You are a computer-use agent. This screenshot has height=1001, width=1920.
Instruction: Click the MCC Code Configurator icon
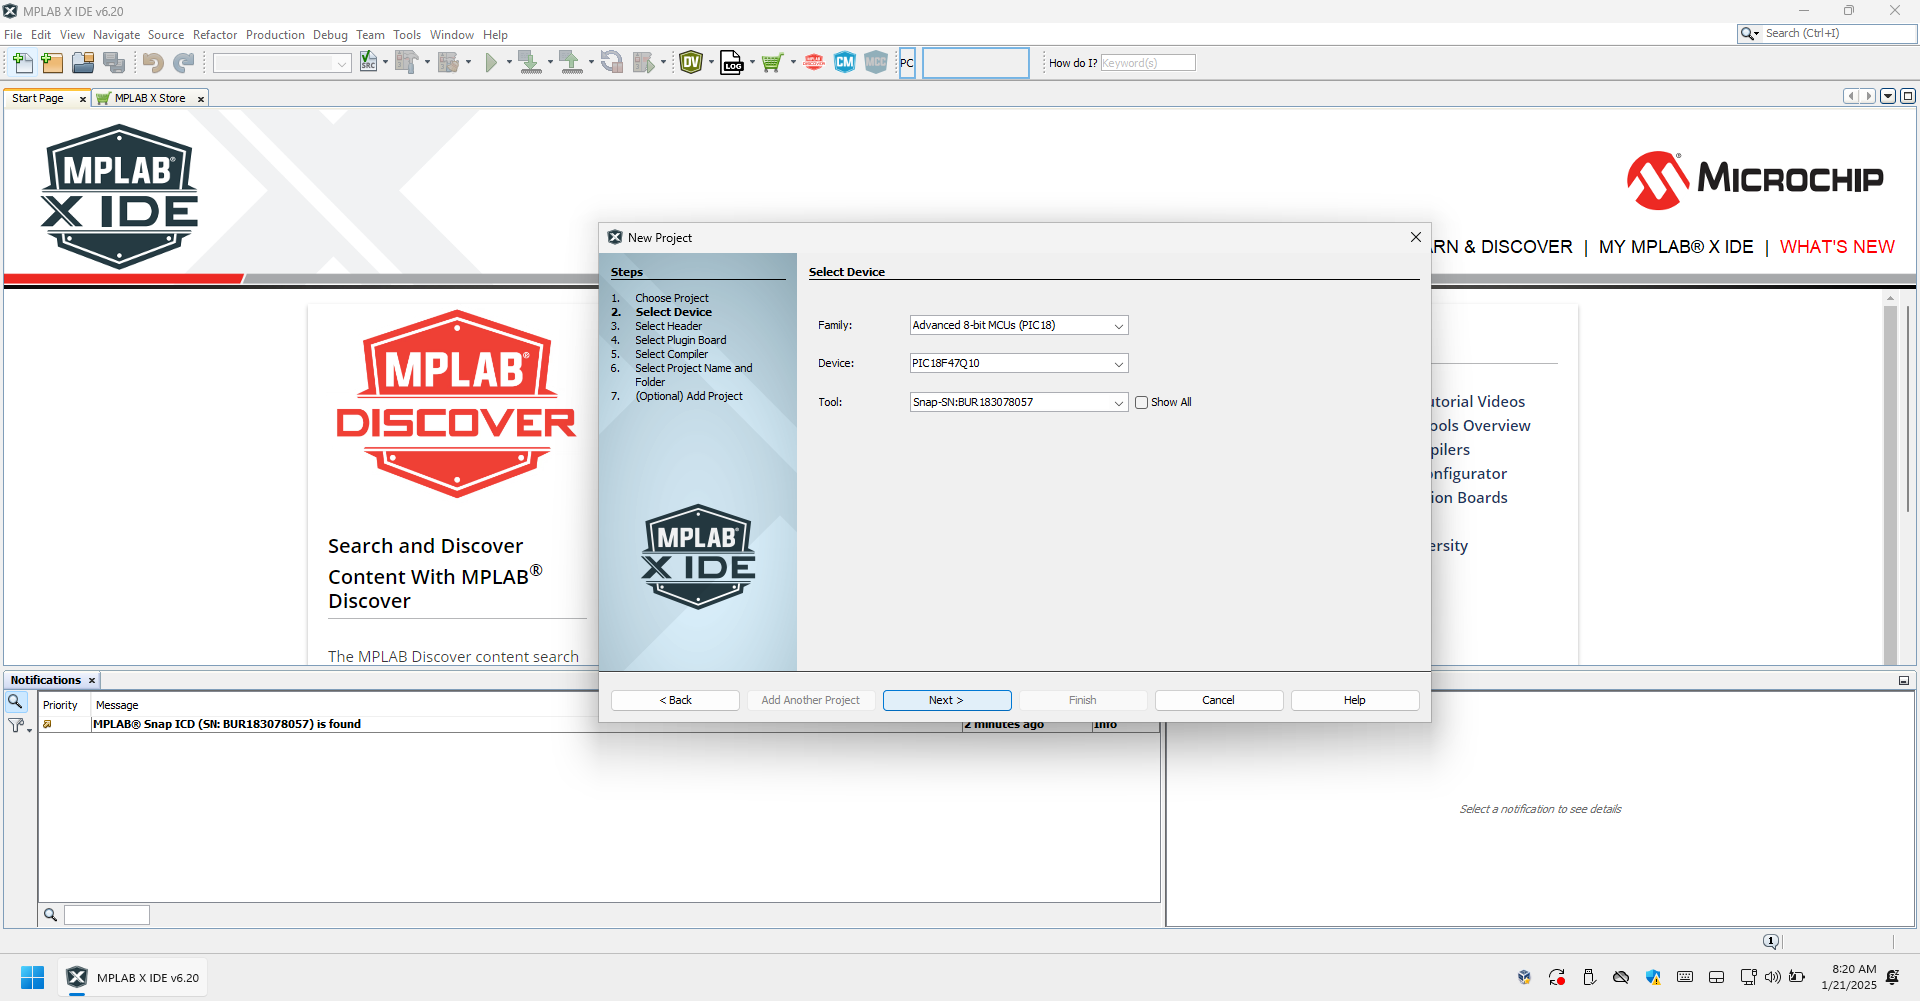[876, 63]
